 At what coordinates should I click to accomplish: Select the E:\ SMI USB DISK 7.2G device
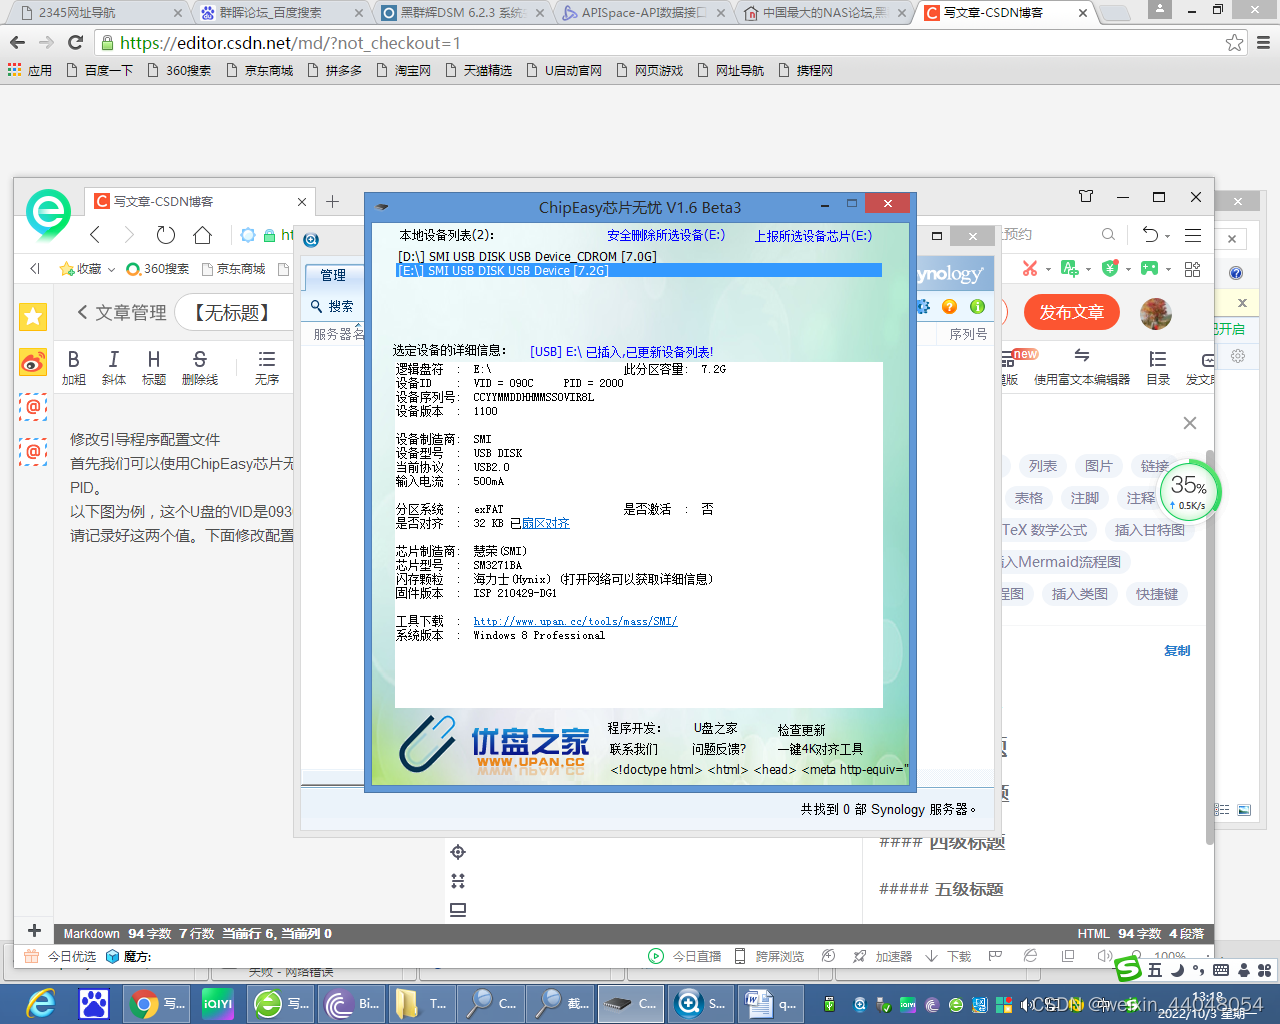(639, 271)
